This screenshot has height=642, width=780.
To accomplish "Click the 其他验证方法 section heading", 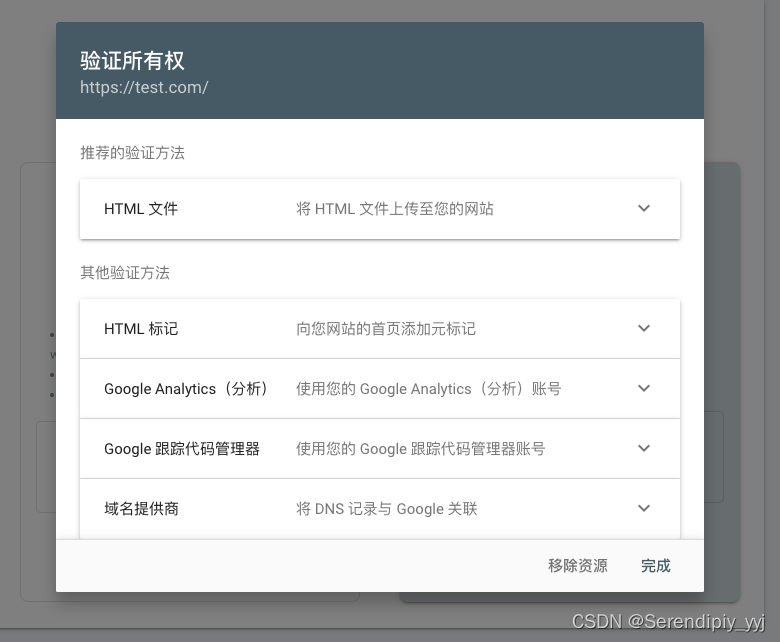I will tap(125, 273).
